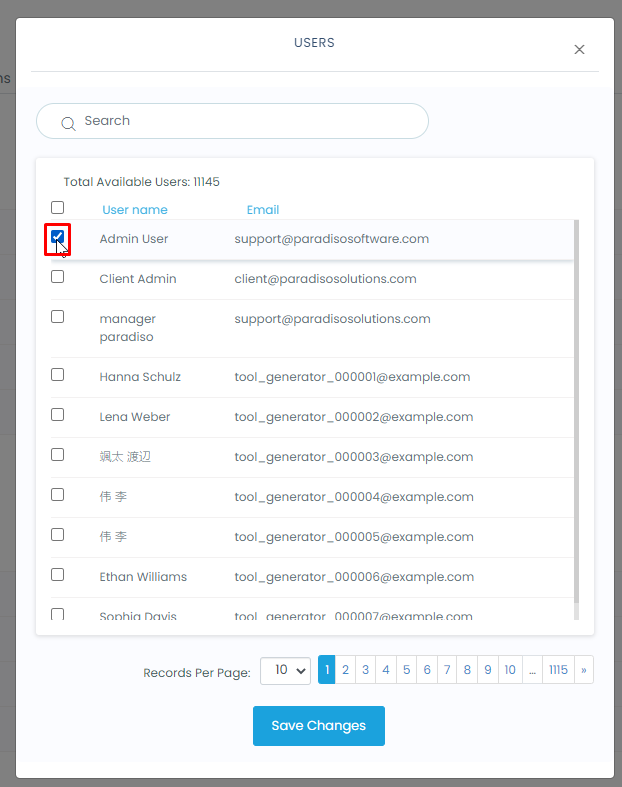Image resolution: width=622 pixels, height=787 pixels.
Task: Click the Save Changes button
Action: [x=318, y=726]
